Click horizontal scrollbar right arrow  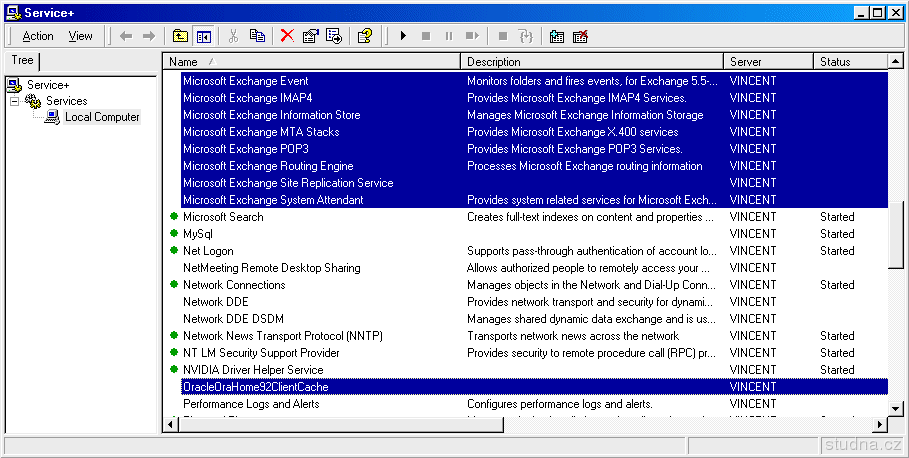(880, 425)
